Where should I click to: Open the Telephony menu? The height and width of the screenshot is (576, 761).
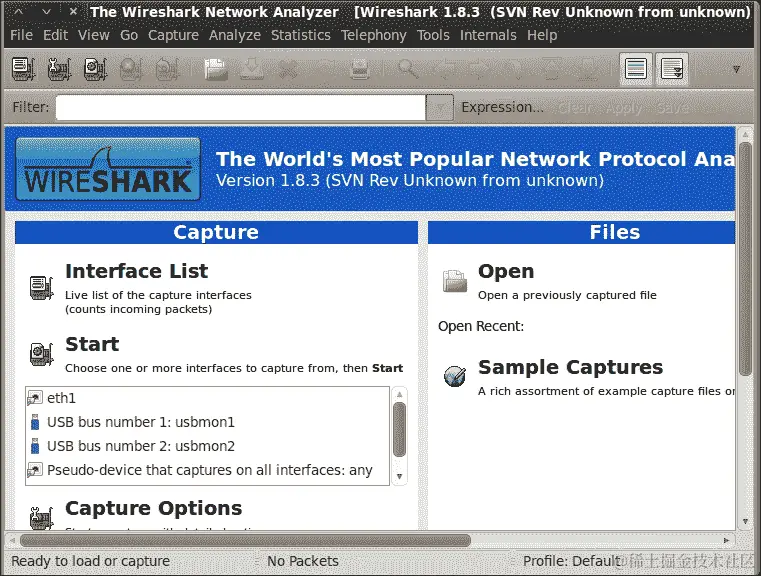coord(374,35)
